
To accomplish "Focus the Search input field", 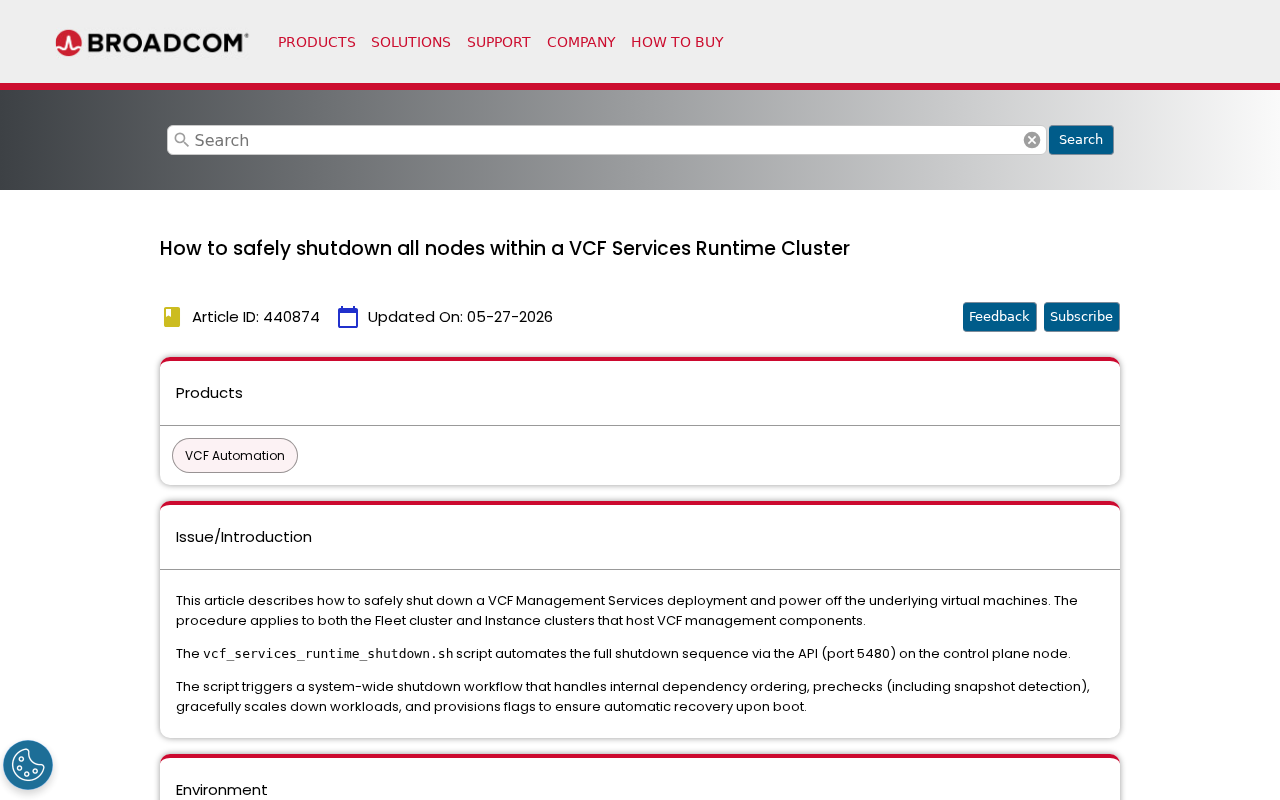I will click(x=607, y=140).
